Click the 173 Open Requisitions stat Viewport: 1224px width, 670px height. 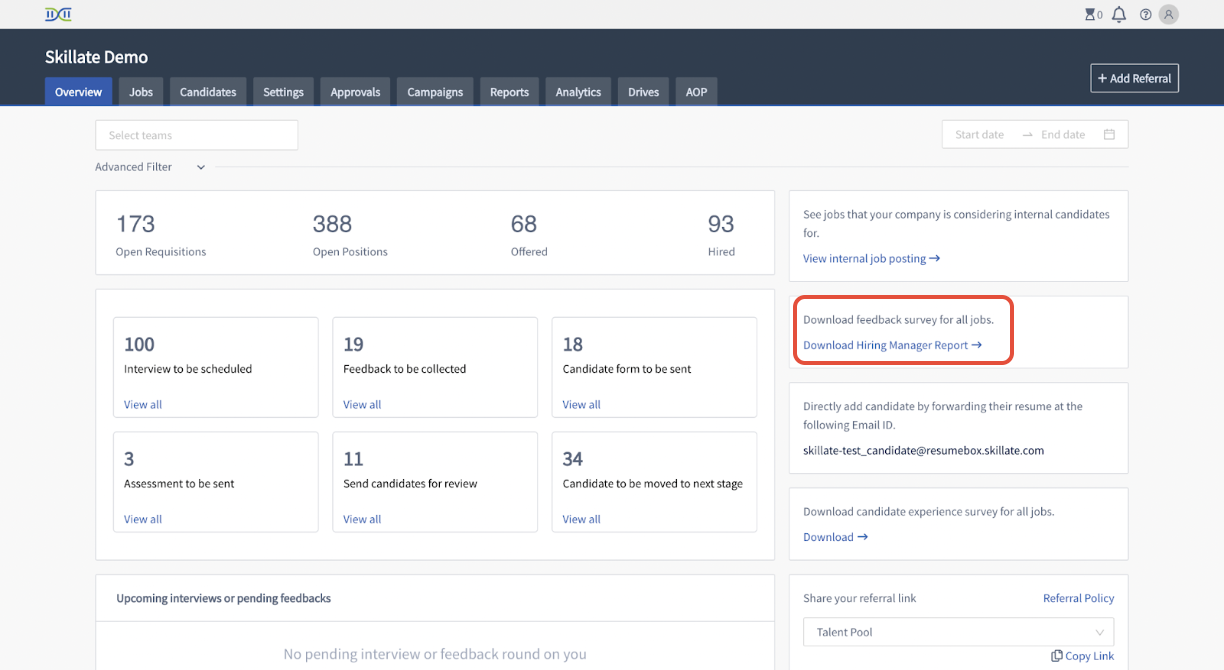pos(161,234)
